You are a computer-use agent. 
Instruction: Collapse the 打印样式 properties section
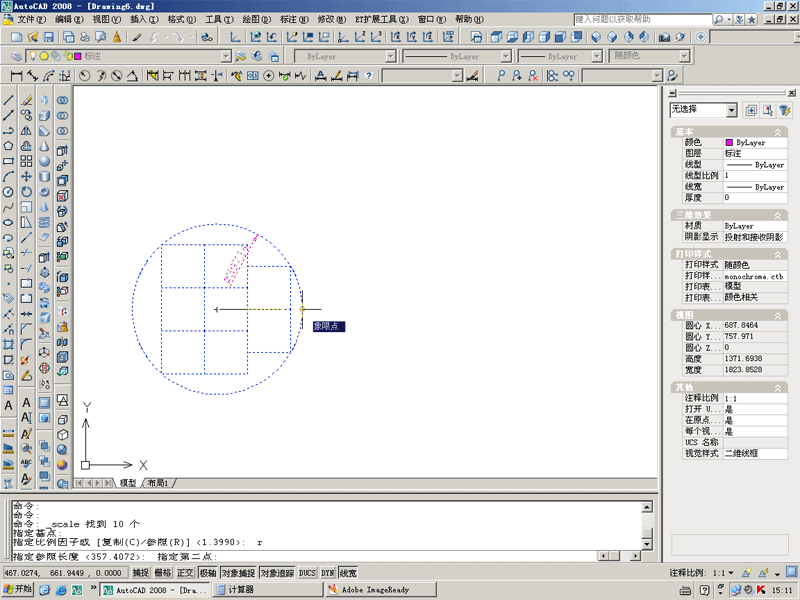(x=778, y=254)
